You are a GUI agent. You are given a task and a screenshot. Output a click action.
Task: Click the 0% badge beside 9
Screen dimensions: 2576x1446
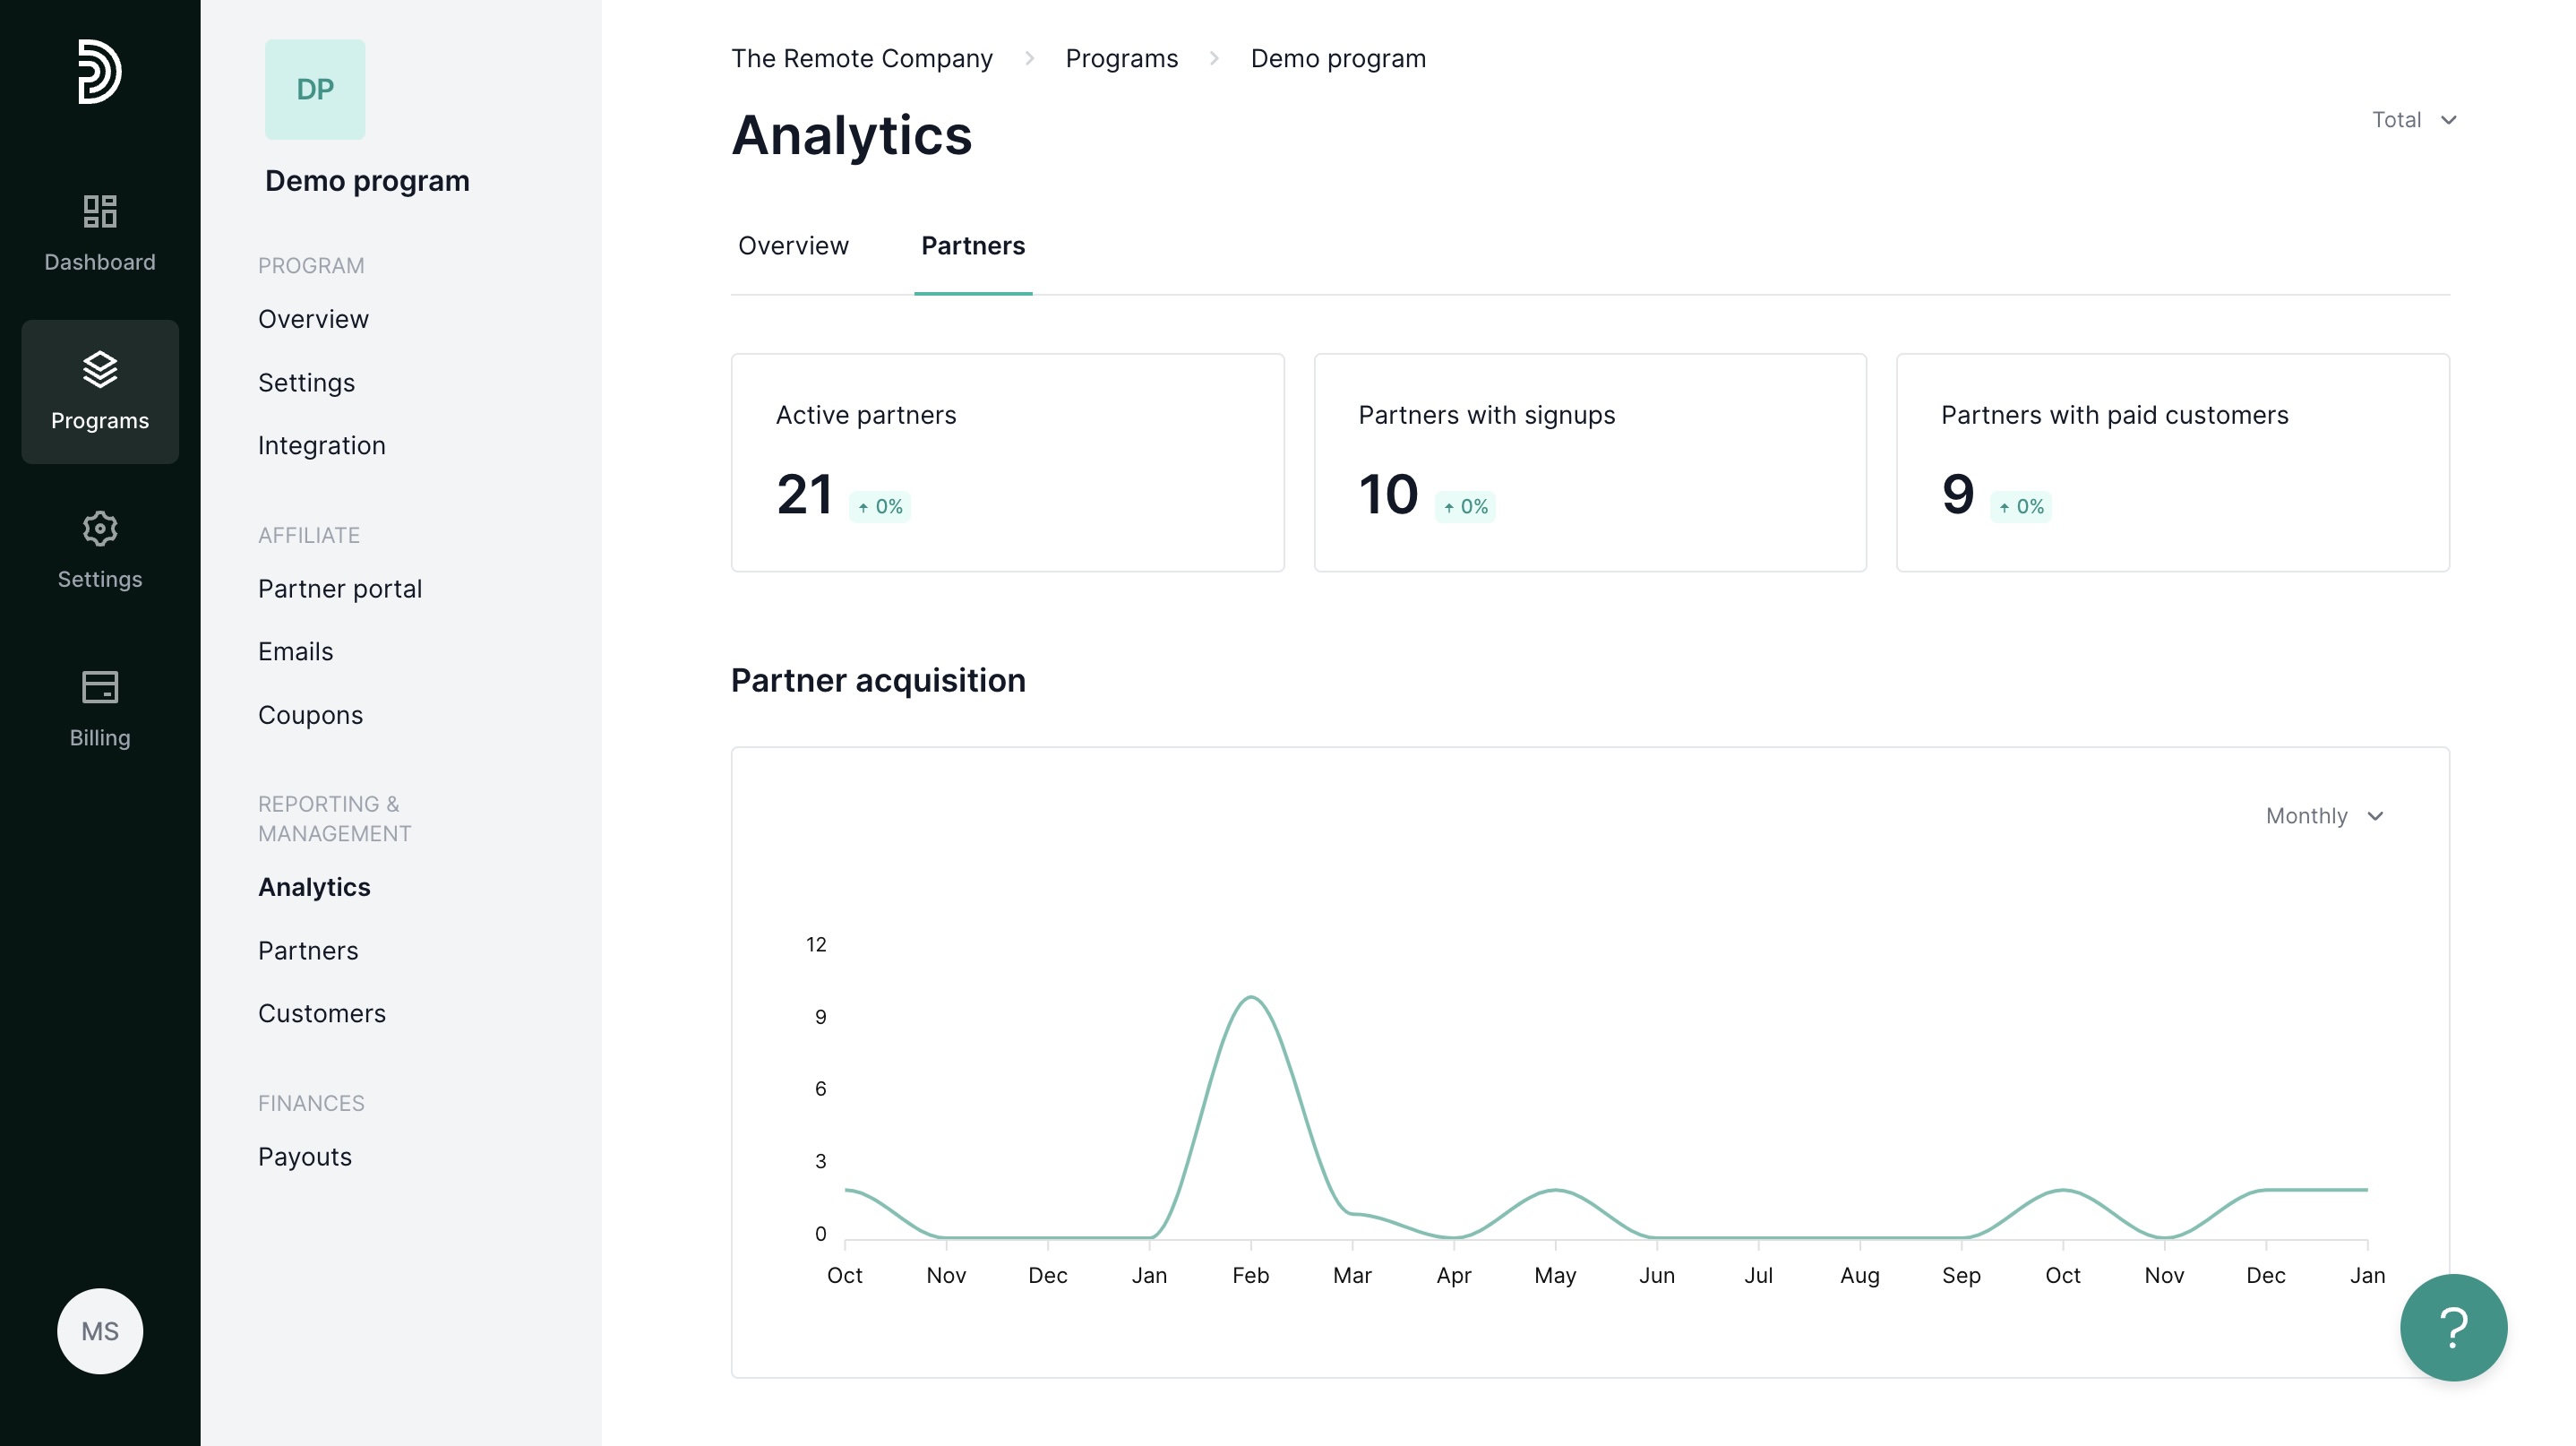point(2020,507)
